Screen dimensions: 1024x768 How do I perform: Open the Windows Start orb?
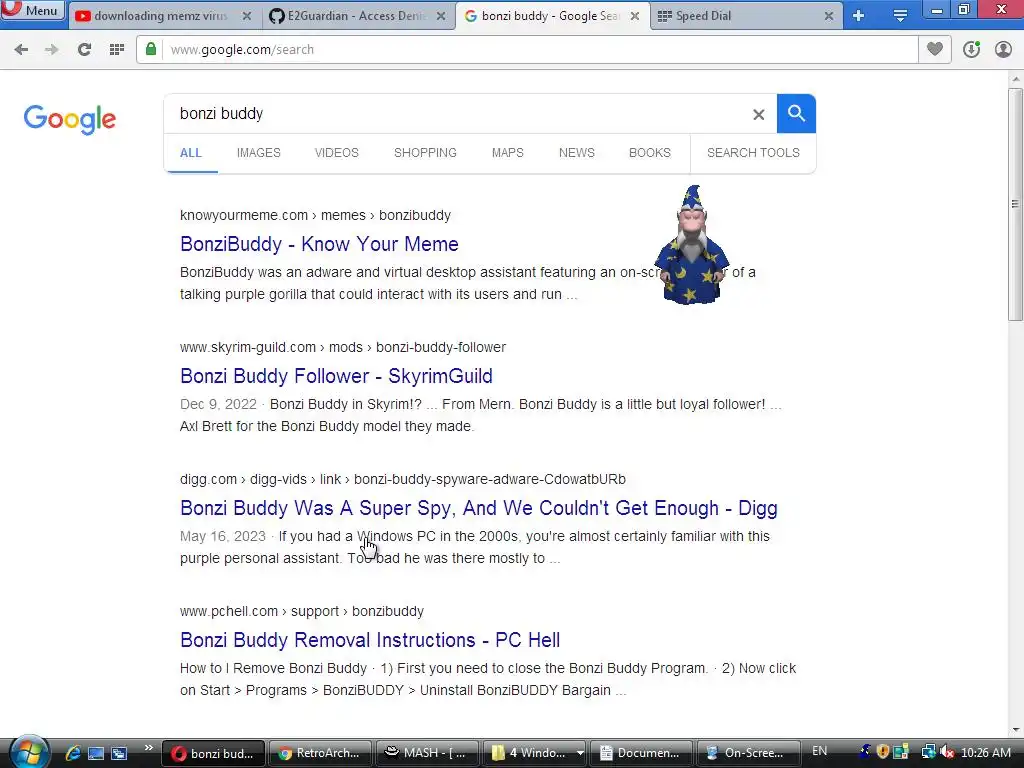pyautogui.click(x=29, y=752)
